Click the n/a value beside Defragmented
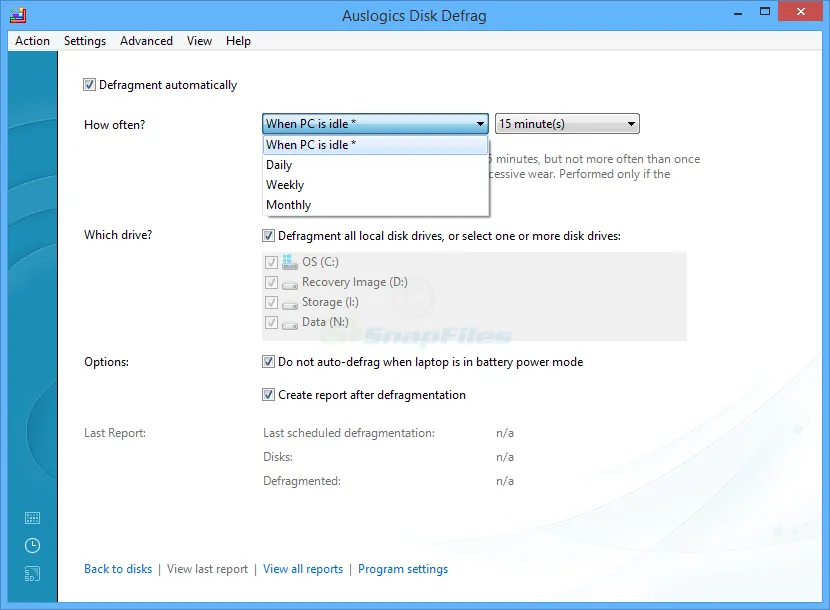The width and height of the screenshot is (830, 610). [505, 481]
